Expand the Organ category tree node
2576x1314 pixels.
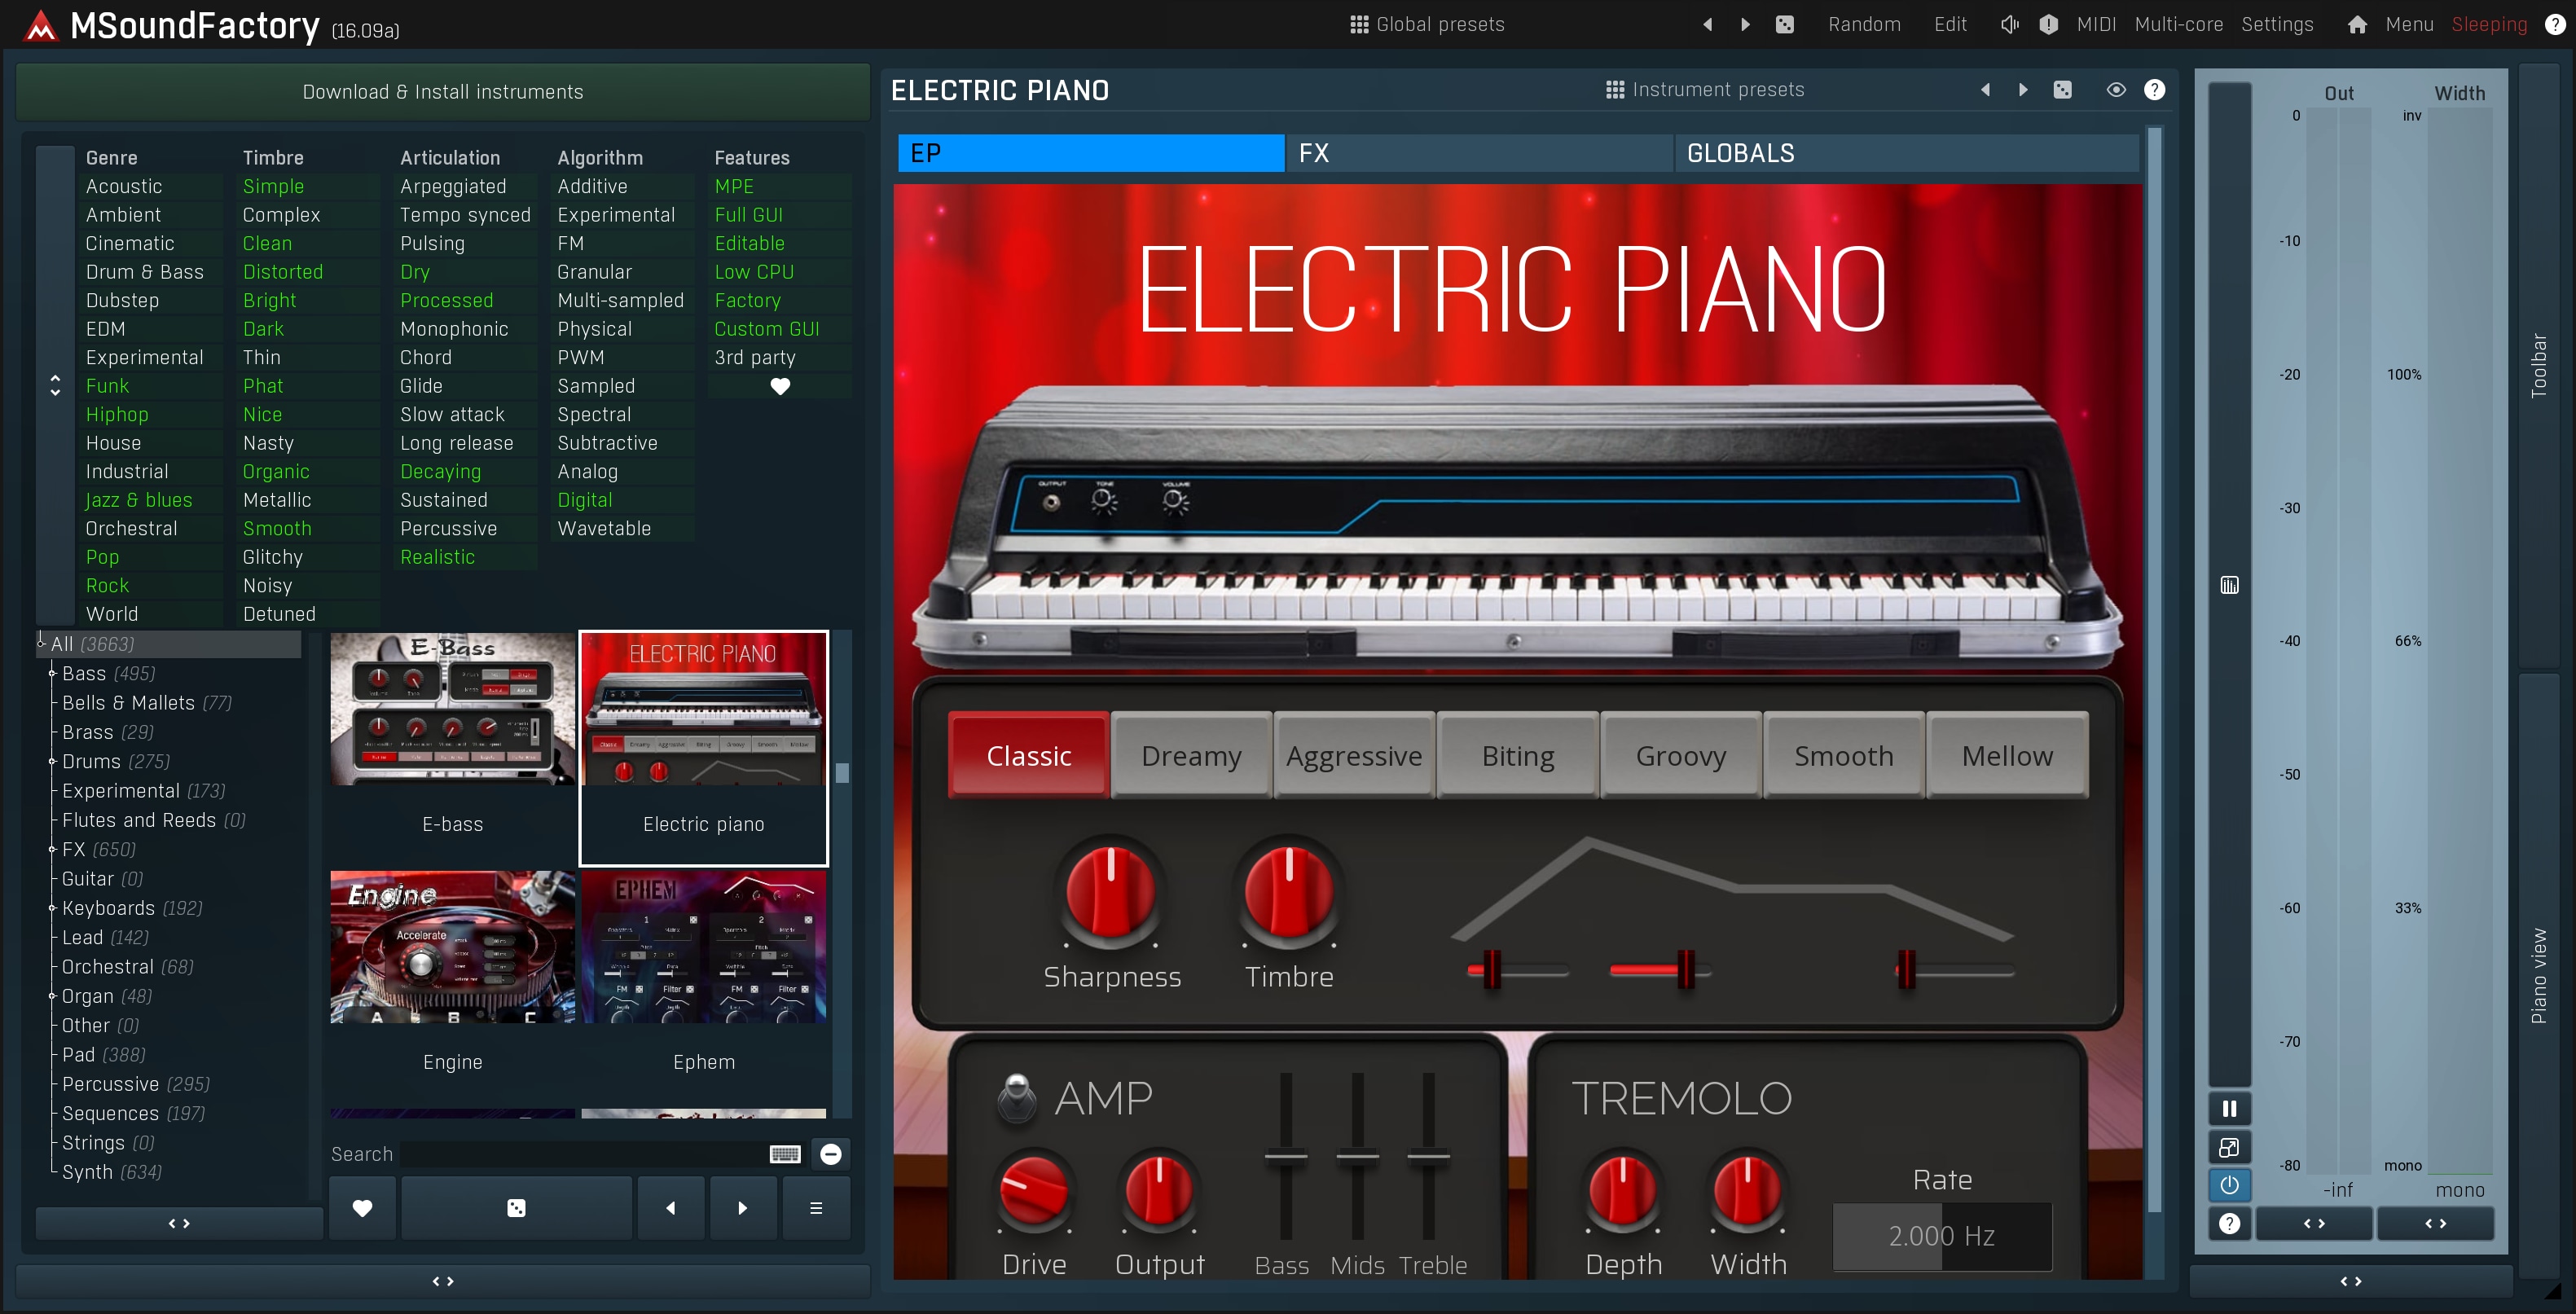(52, 996)
